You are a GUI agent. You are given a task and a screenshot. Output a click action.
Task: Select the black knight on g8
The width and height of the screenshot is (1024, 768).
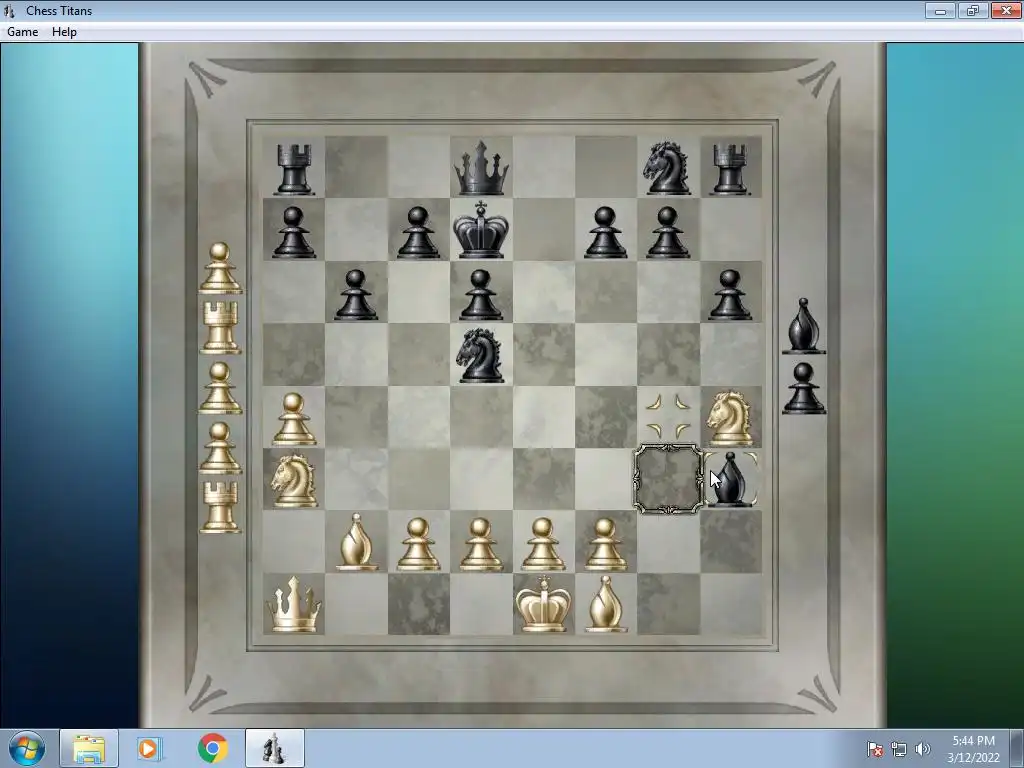tap(667, 168)
